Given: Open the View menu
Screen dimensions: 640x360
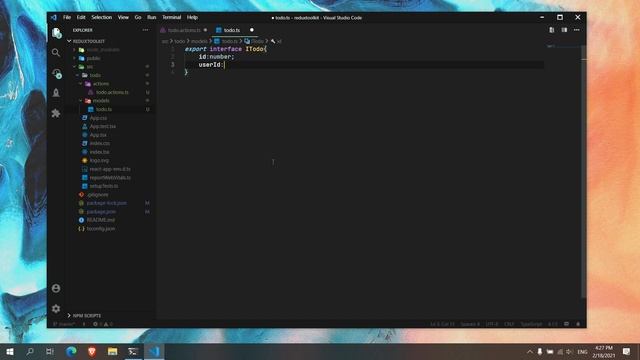Looking at the screenshot, I should [123, 18].
